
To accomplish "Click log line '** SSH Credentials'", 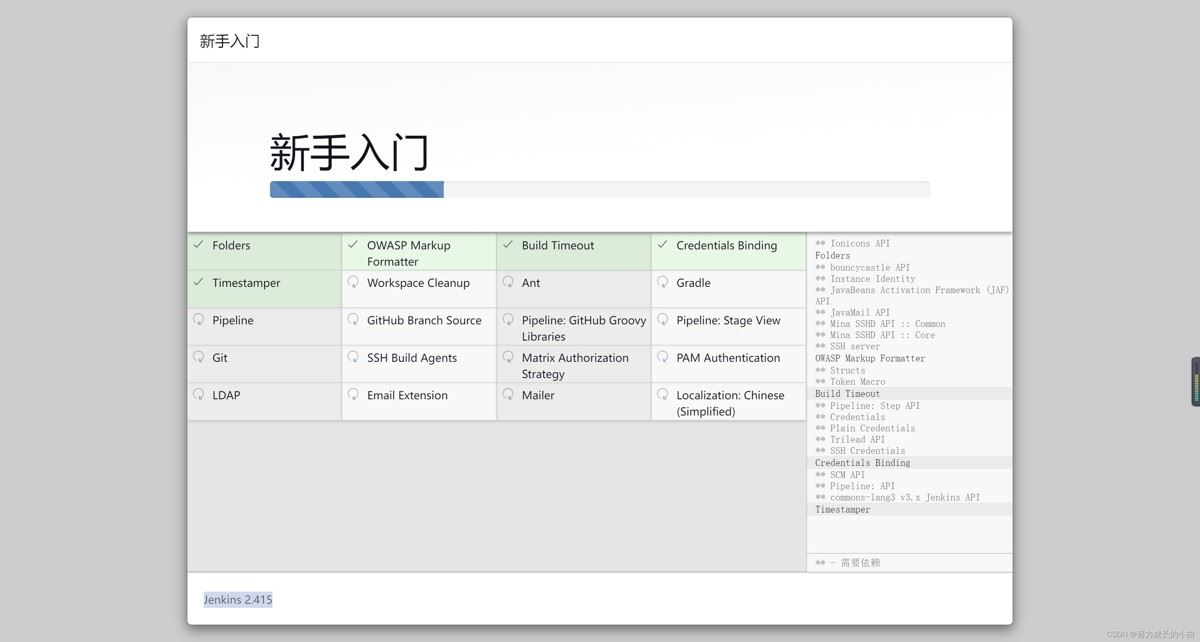I will pyautogui.click(x=860, y=450).
